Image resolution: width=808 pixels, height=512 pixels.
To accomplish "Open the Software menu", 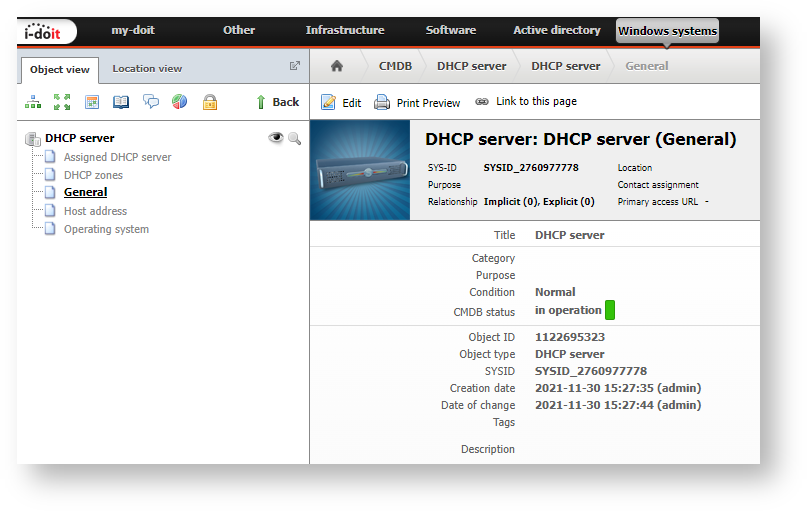I will [x=450, y=30].
